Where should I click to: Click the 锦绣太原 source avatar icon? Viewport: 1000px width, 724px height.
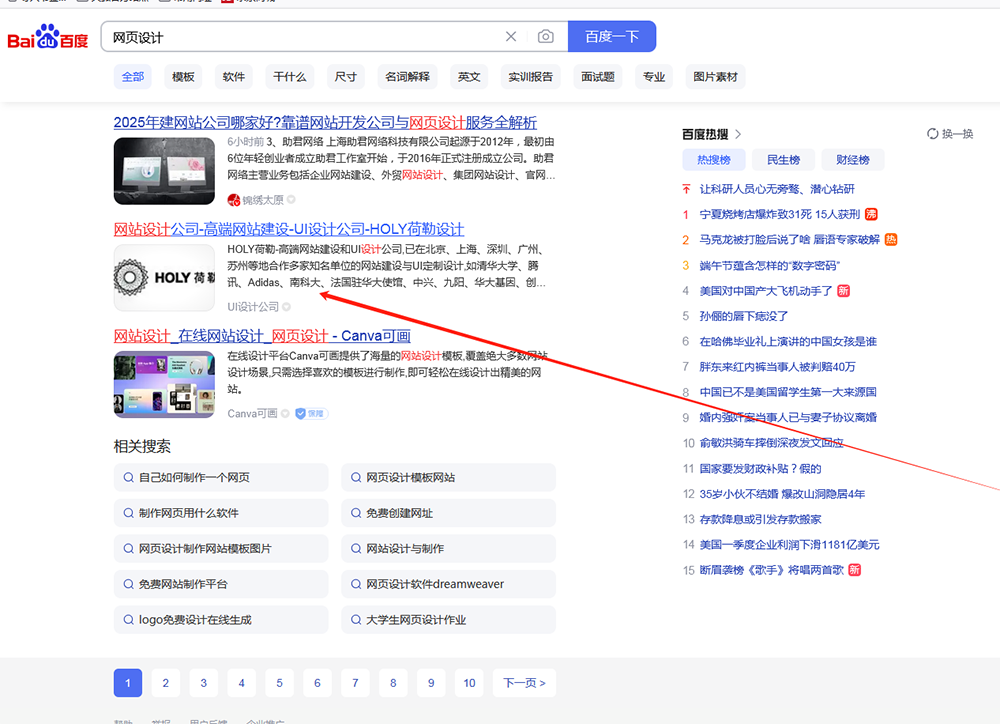pos(234,199)
